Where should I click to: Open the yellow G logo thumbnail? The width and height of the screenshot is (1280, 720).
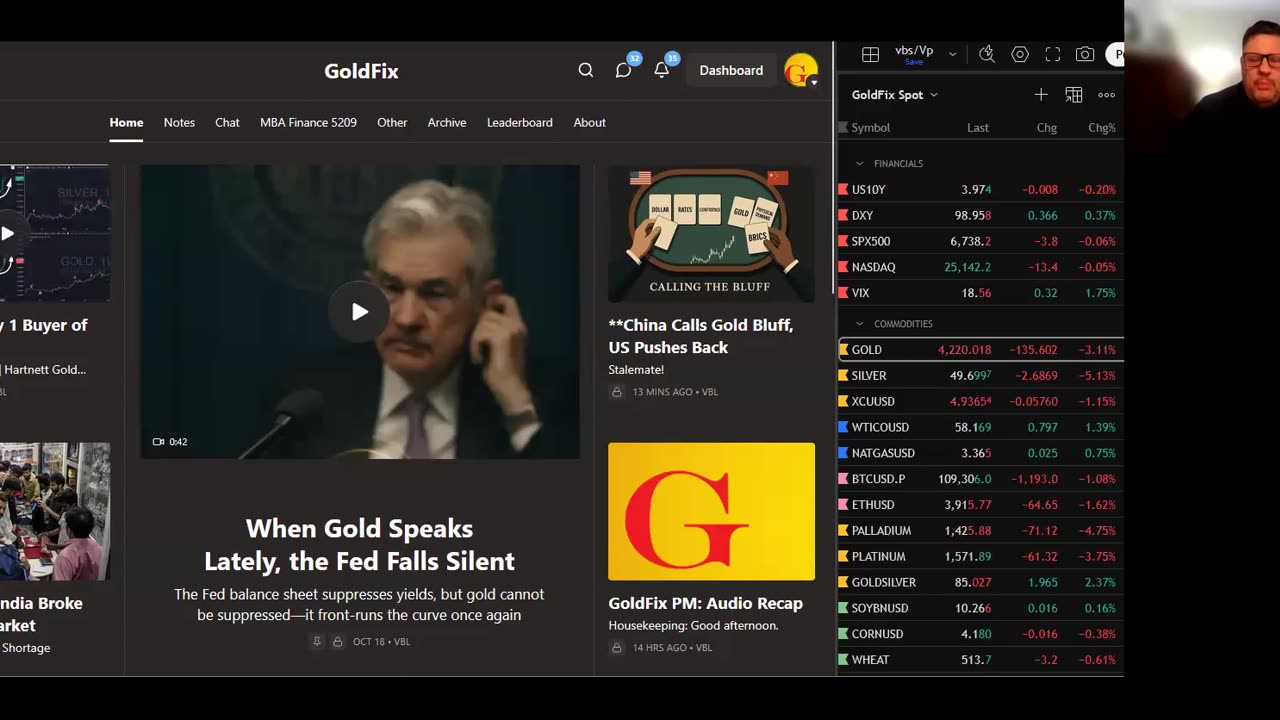tap(711, 511)
